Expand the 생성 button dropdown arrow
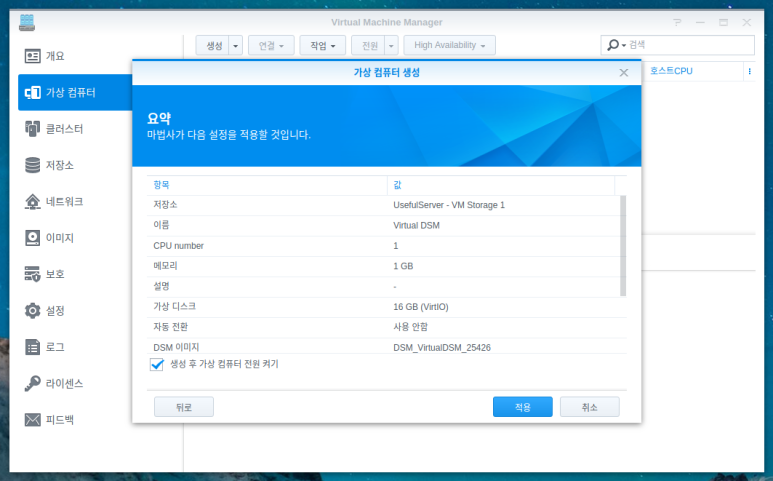Viewport: 773px width, 481px height. tap(235, 45)
